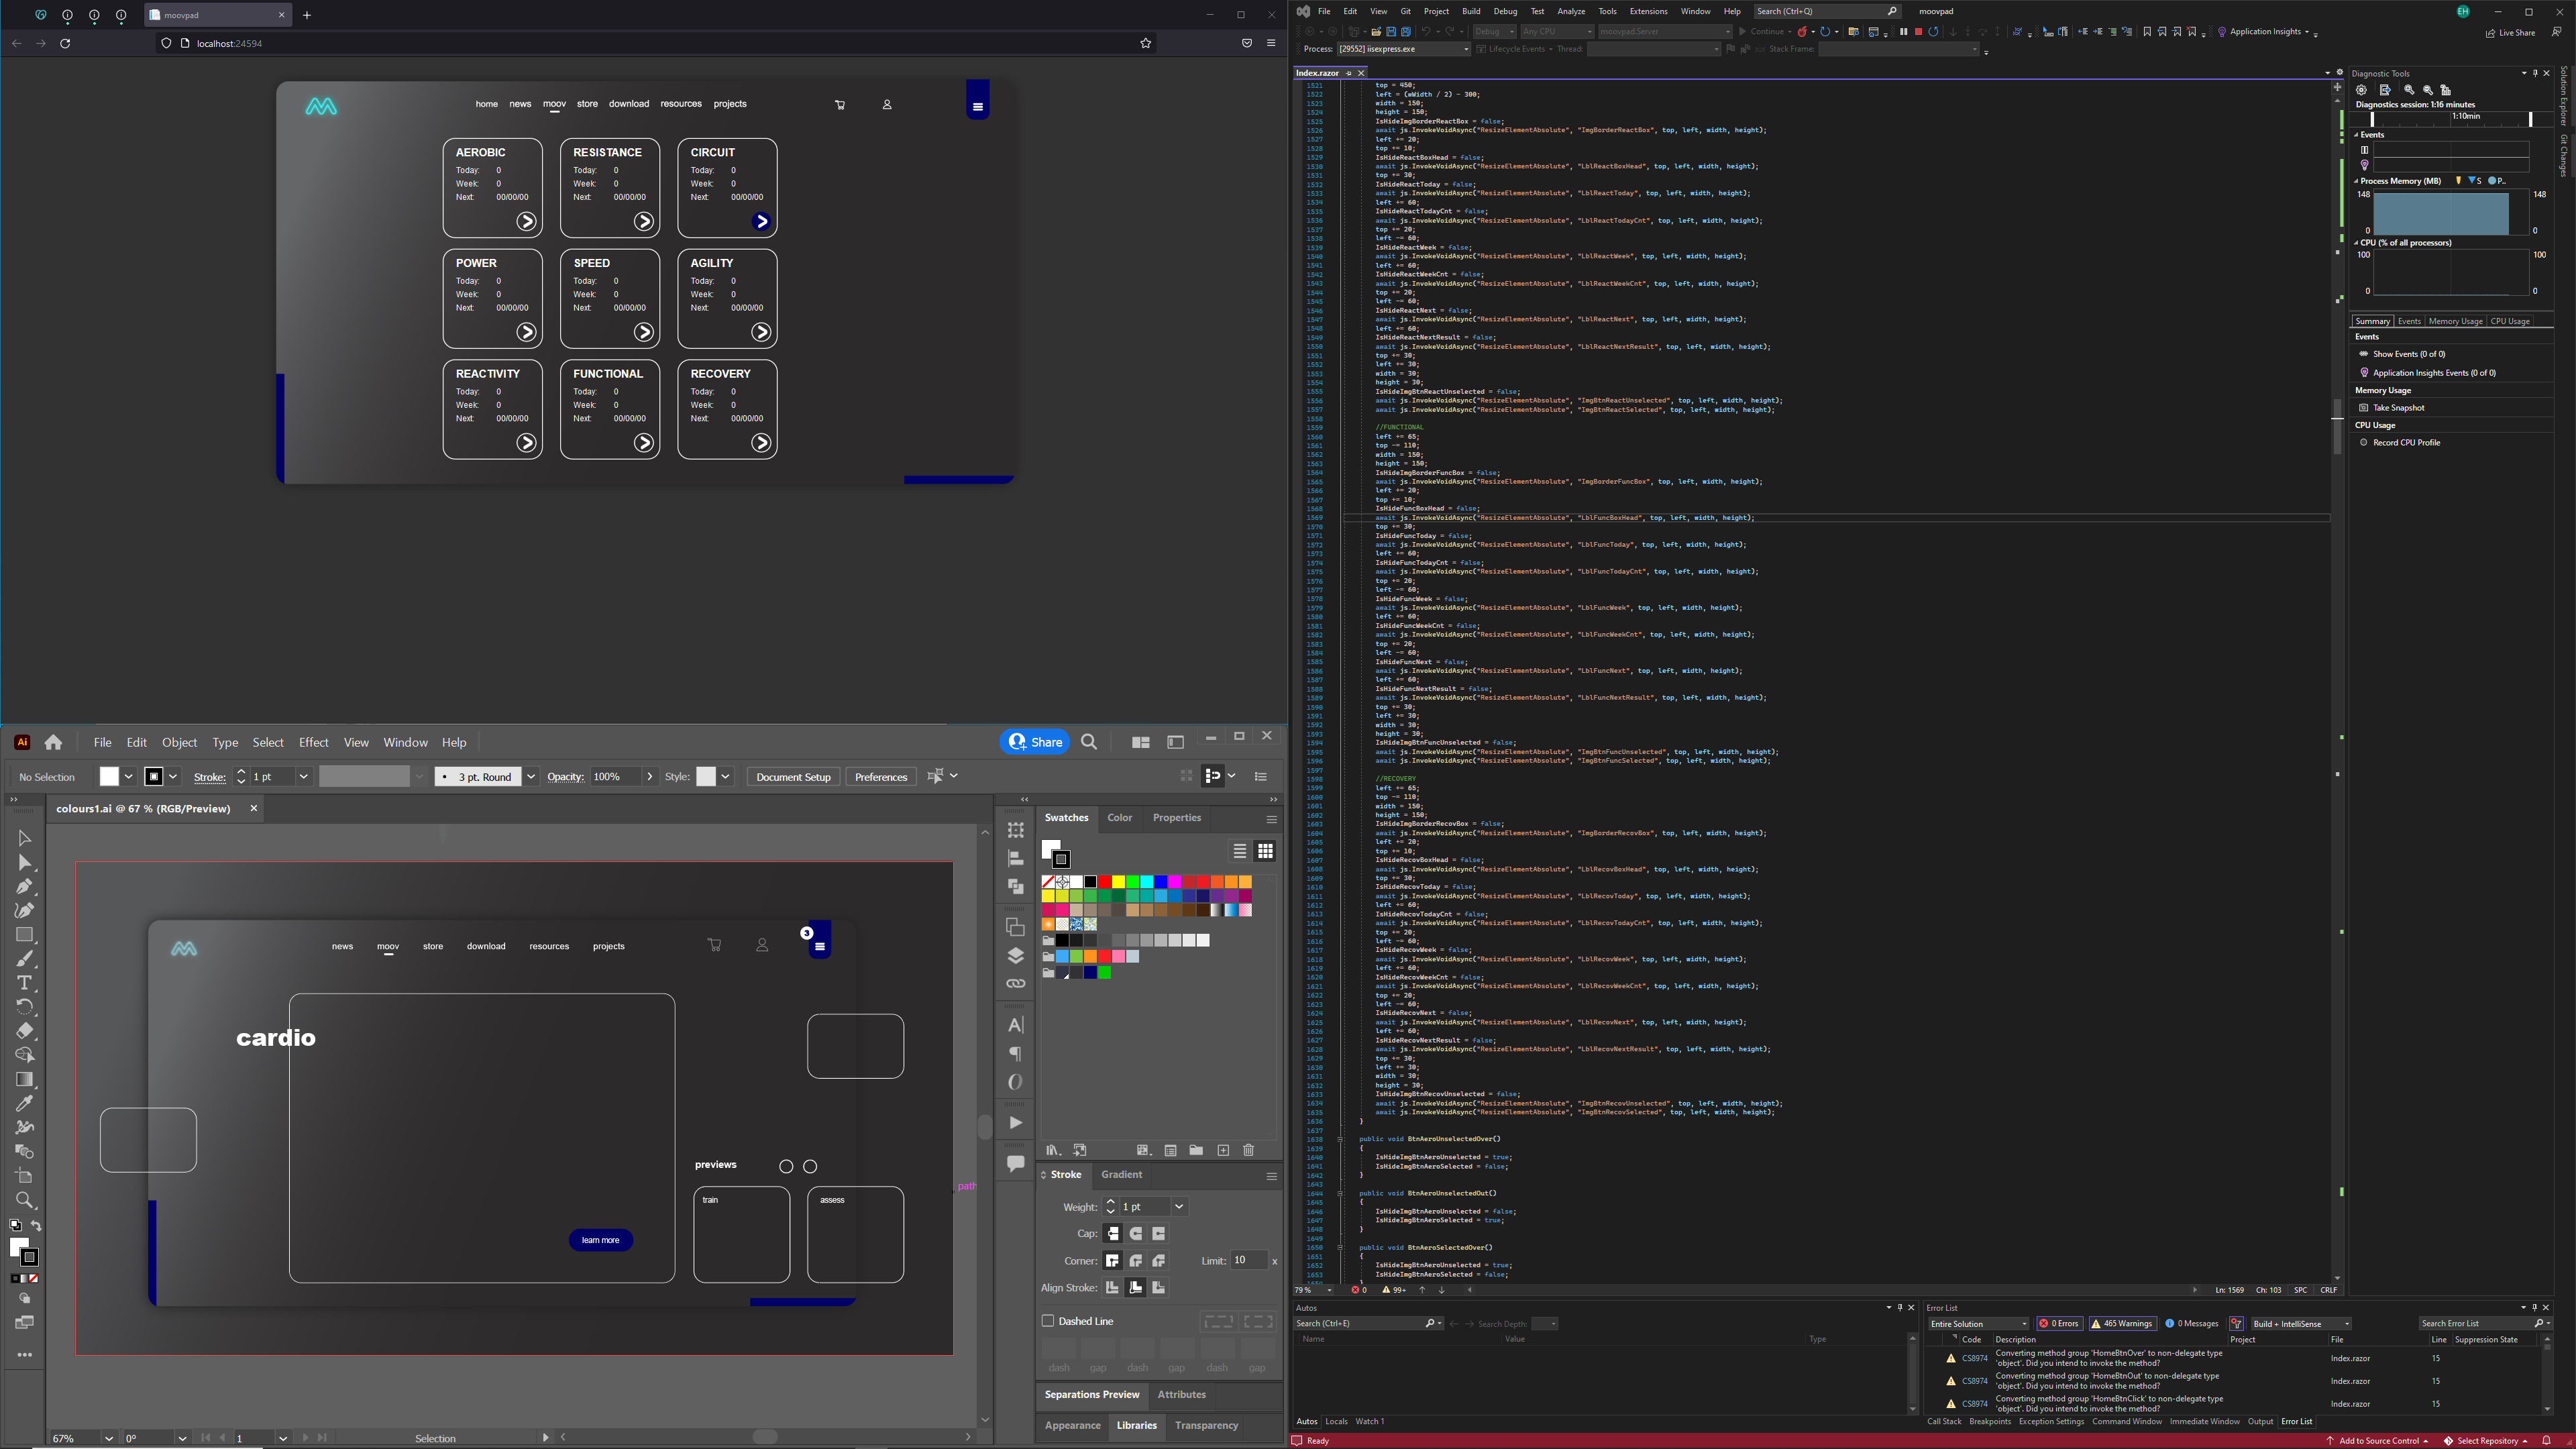Select the Rectangle tool in Illustrator
The image size is (2576, 1449).
(25, 934)
